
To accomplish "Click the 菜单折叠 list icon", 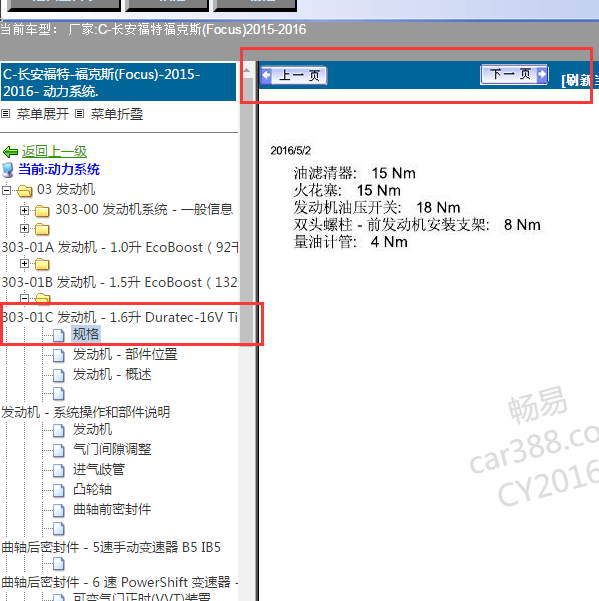I will pos(79,113).
